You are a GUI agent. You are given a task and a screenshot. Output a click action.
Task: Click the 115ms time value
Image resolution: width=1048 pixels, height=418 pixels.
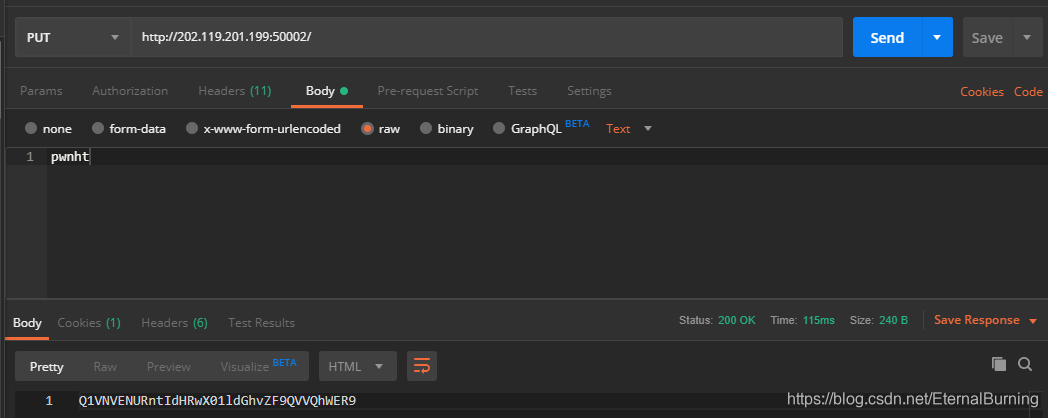tap(819, 320)
